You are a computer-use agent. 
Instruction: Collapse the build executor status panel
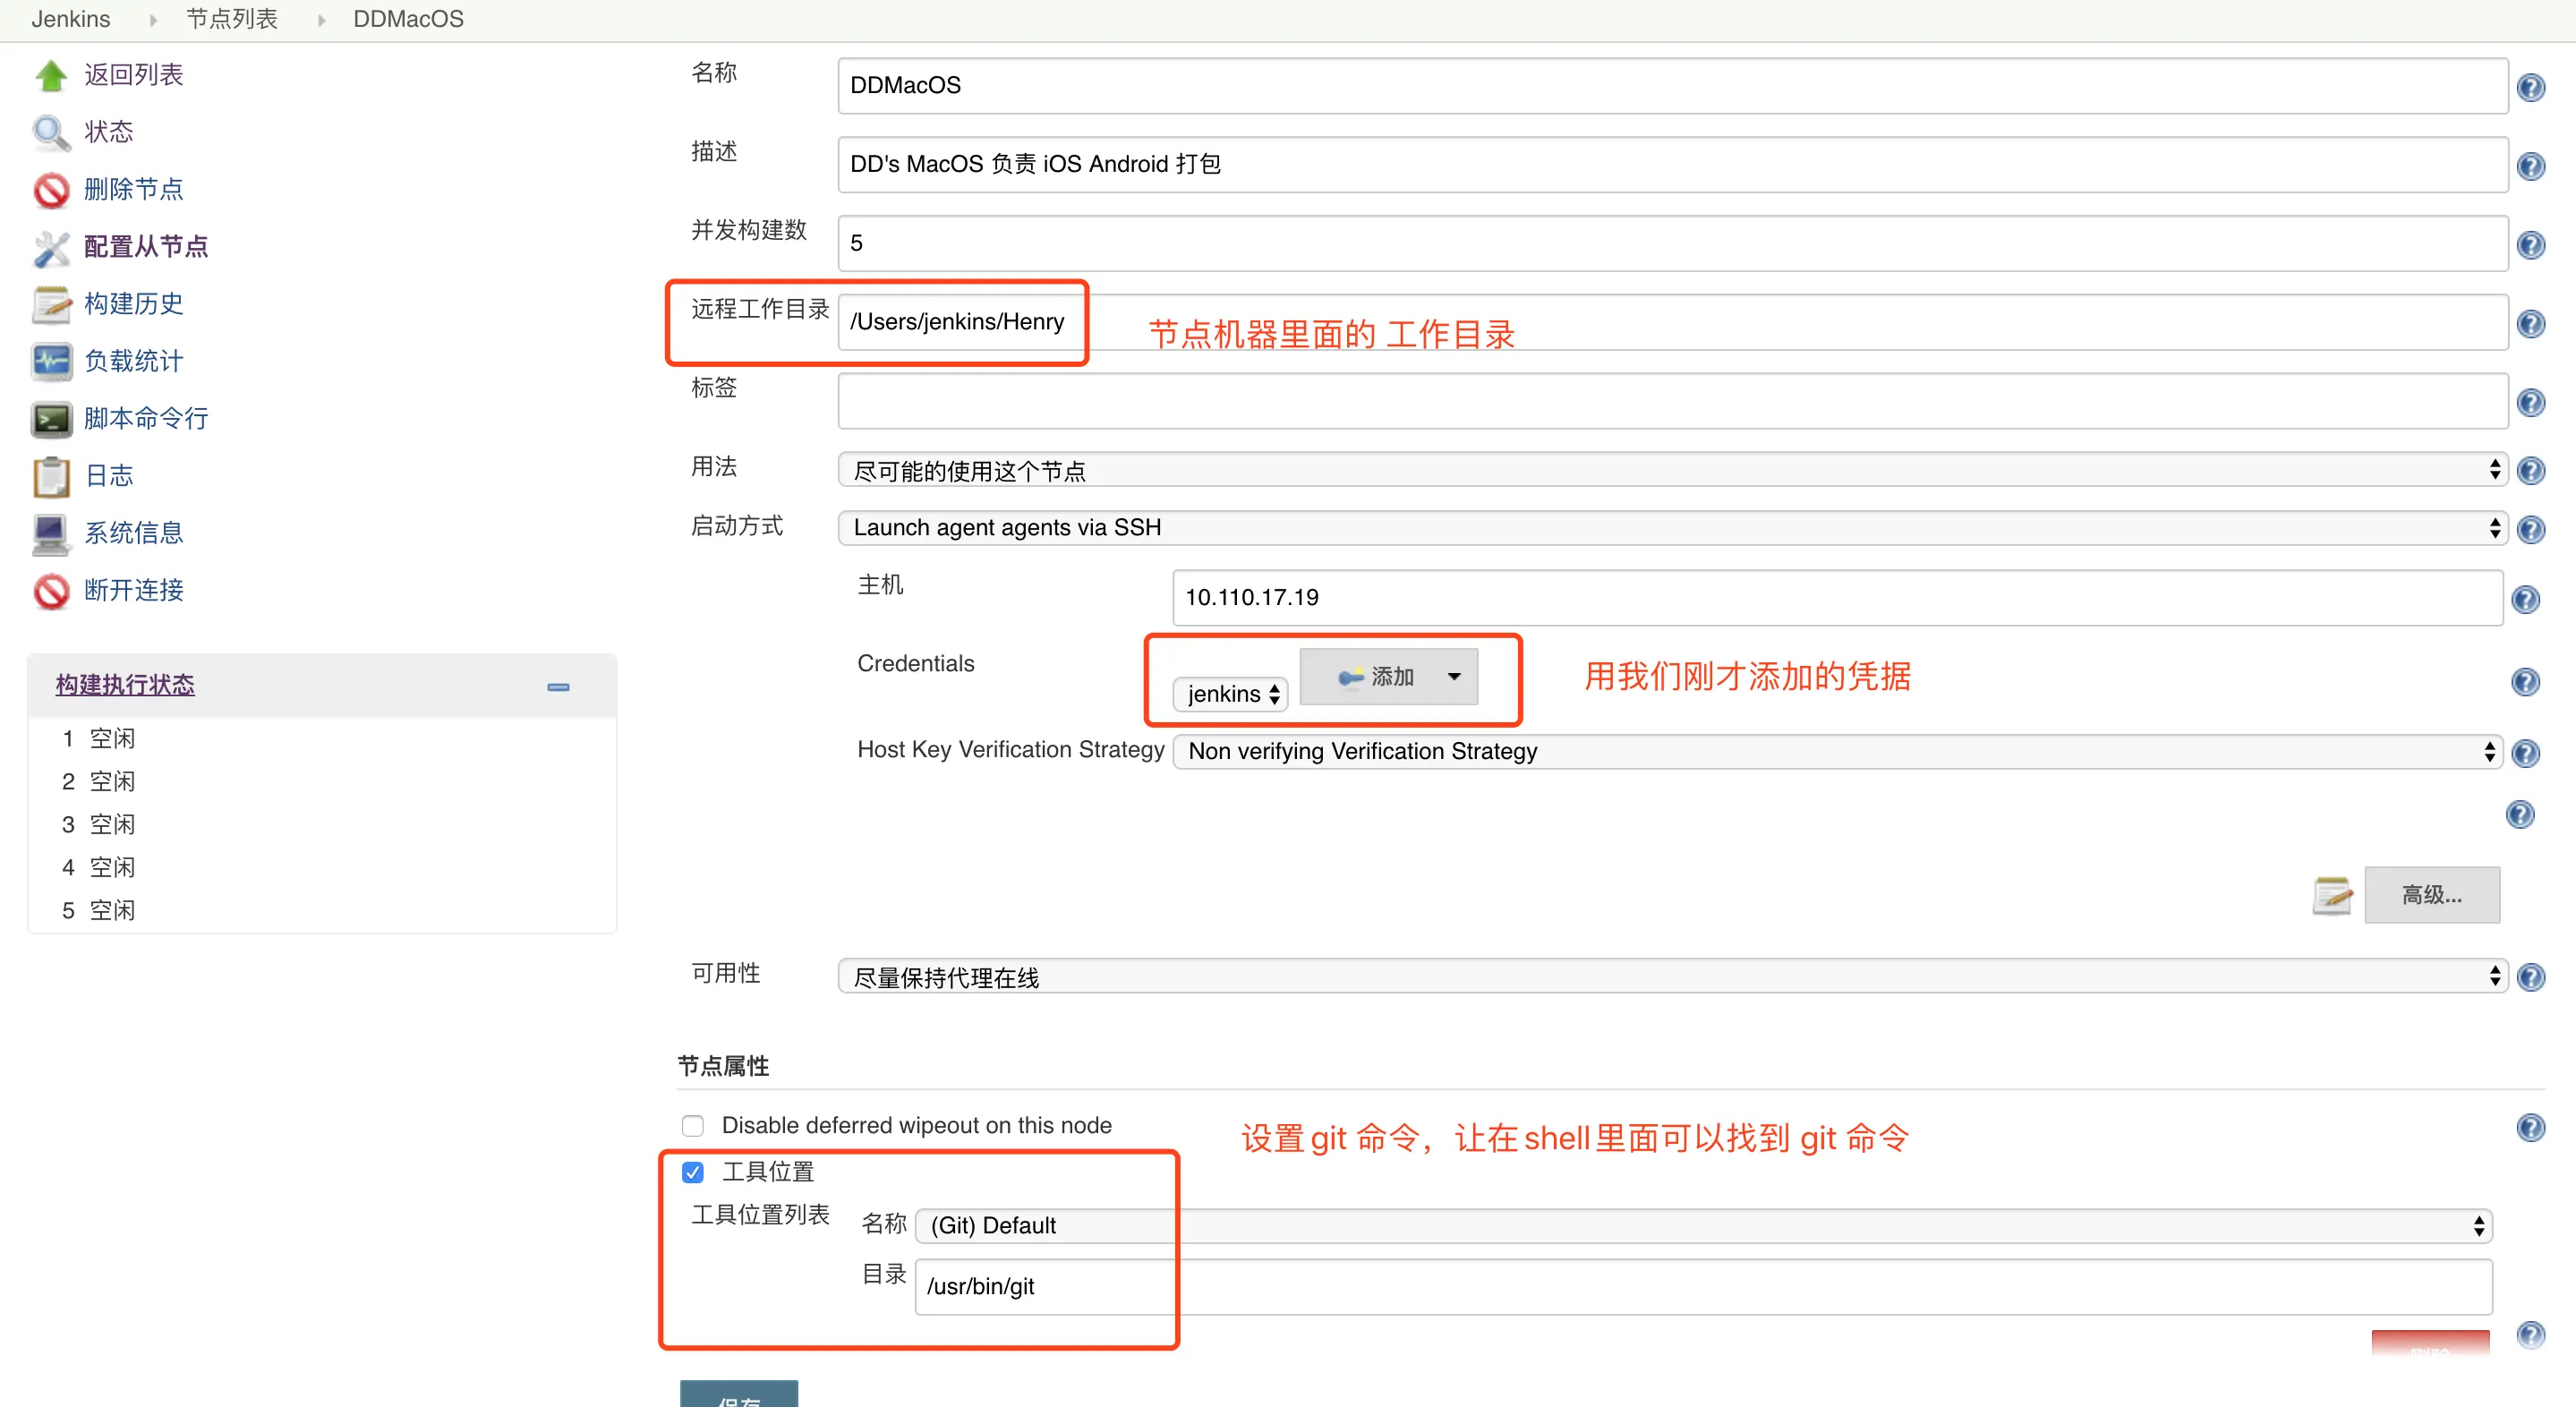pyautogui.click(x=558, y=687)
